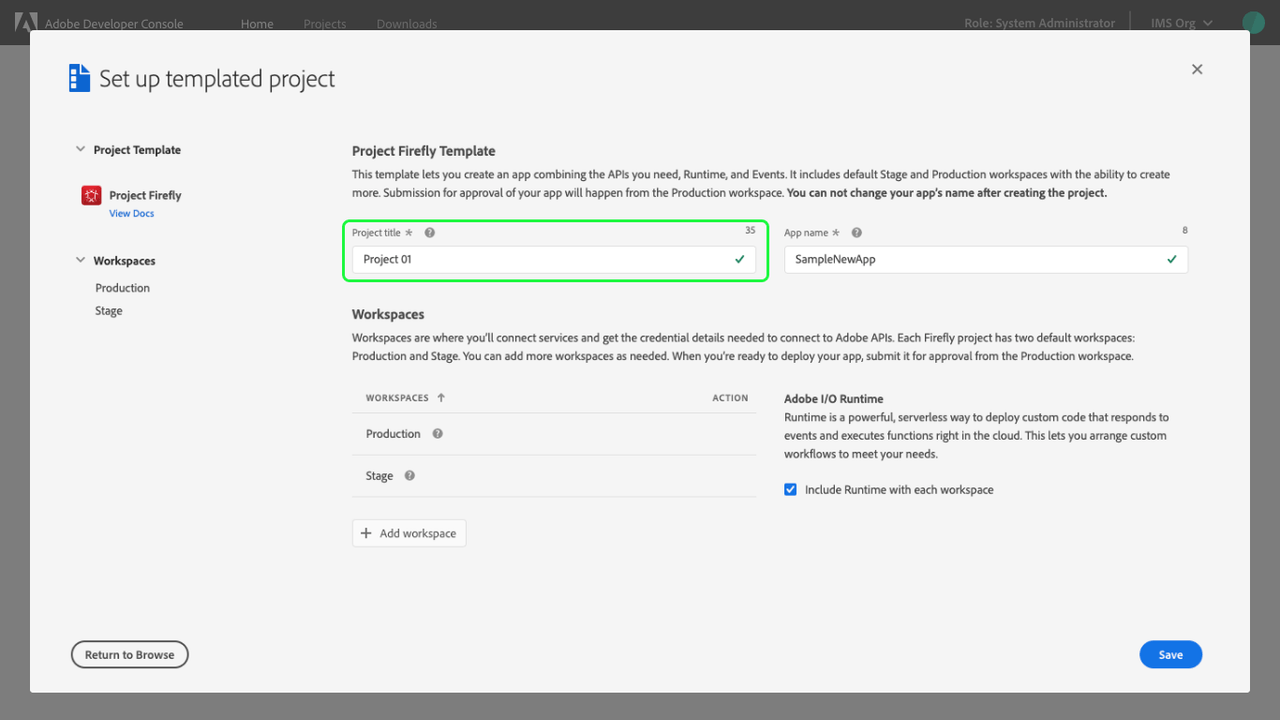The width and height of the screenshot is (1280, 720).
Task: Collapse the Workspaces sidebar section
Action: 80,261
